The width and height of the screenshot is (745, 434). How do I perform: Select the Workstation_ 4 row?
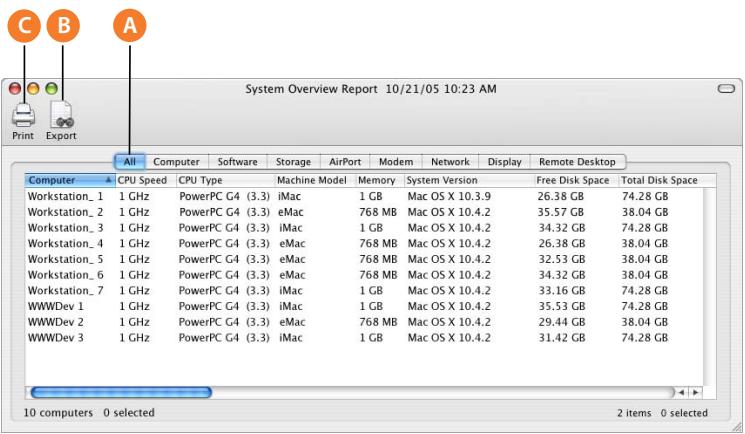tap(364, 243)
